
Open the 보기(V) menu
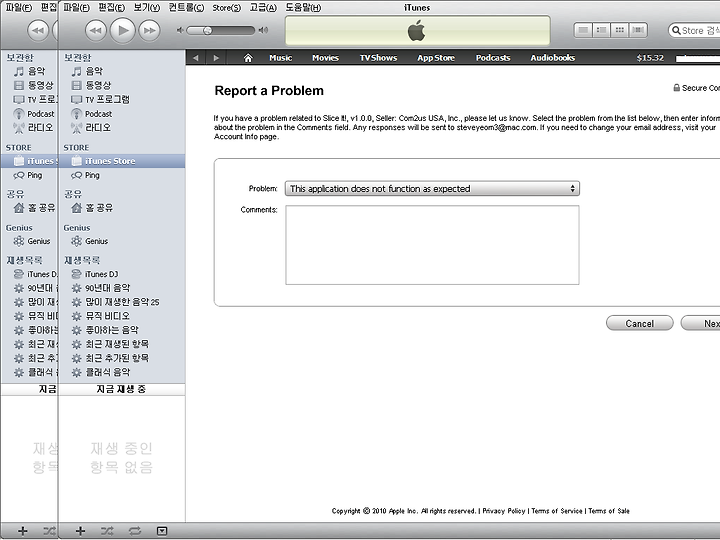click(147, 8)
